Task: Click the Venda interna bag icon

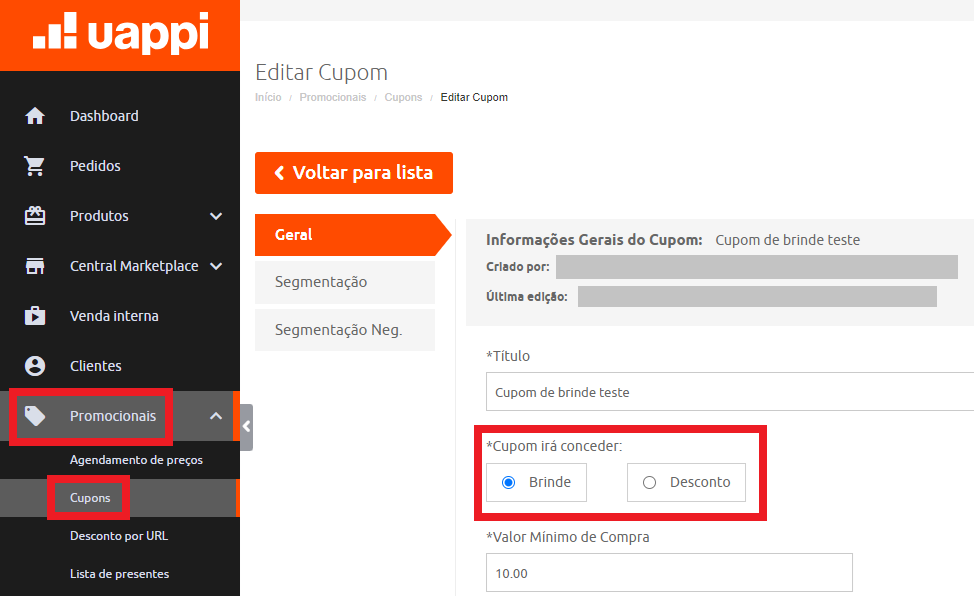Action: 35,316
